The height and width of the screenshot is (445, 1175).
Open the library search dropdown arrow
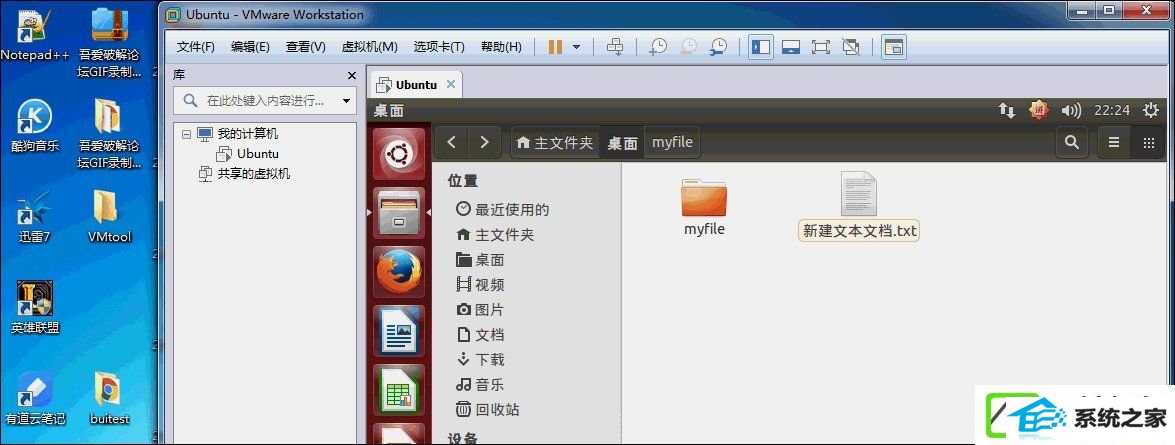point(346,100)
